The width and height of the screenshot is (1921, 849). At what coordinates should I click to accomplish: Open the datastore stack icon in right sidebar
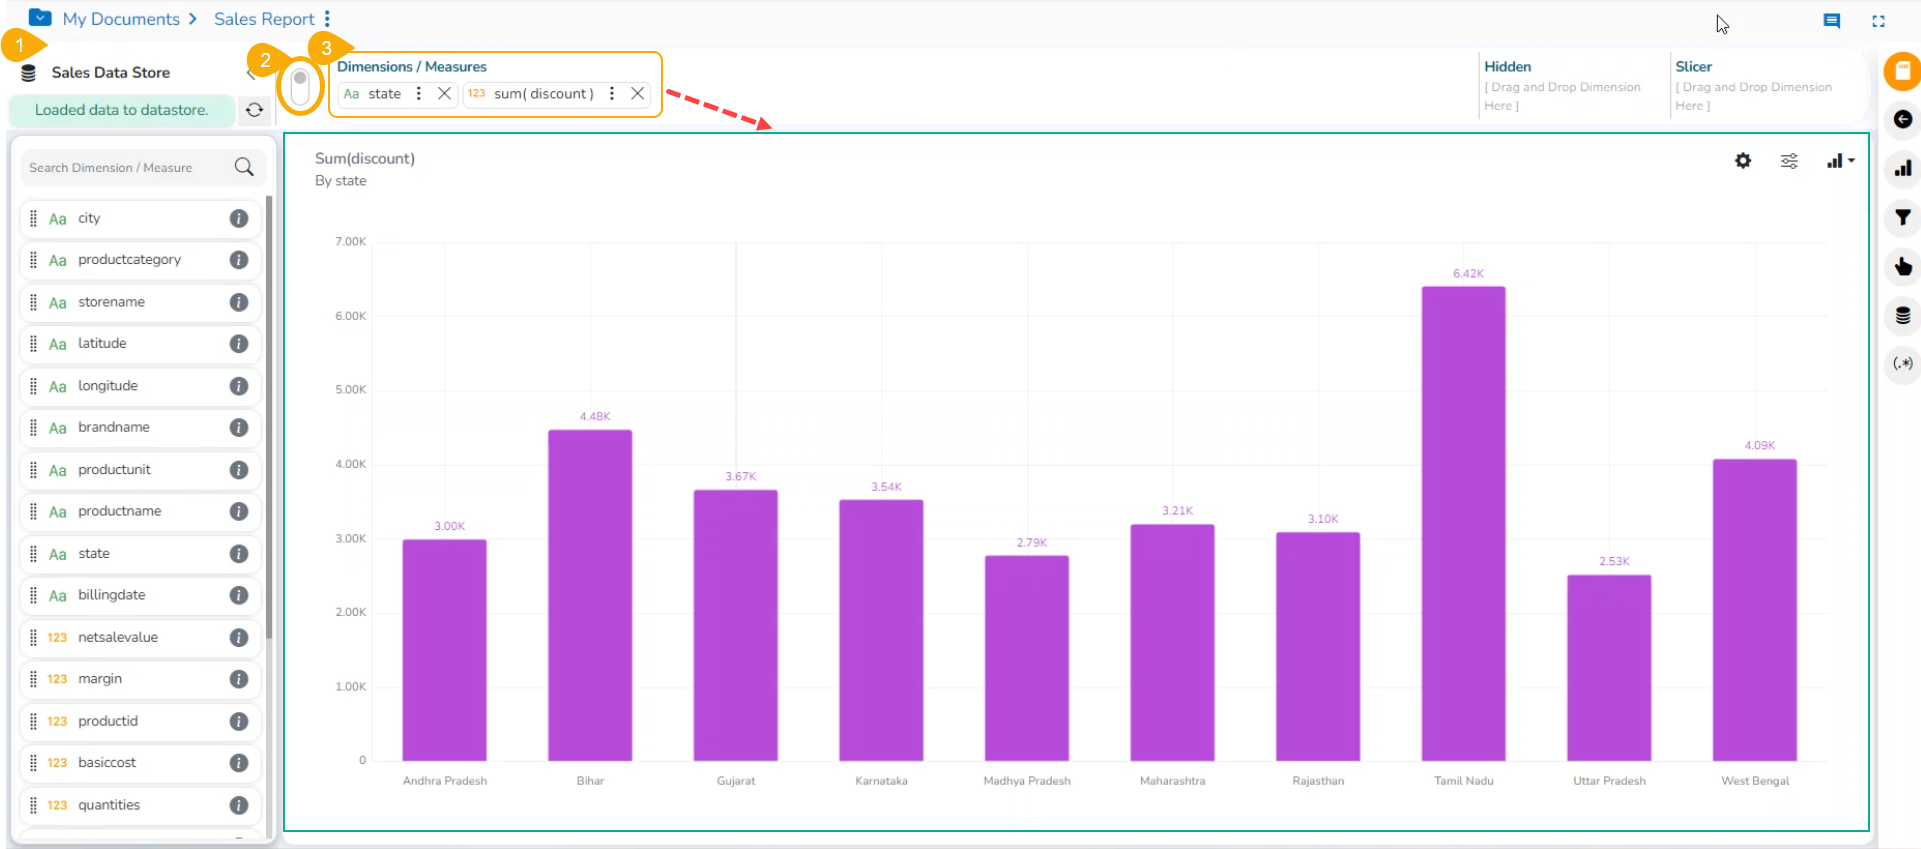coord(1902,315)
